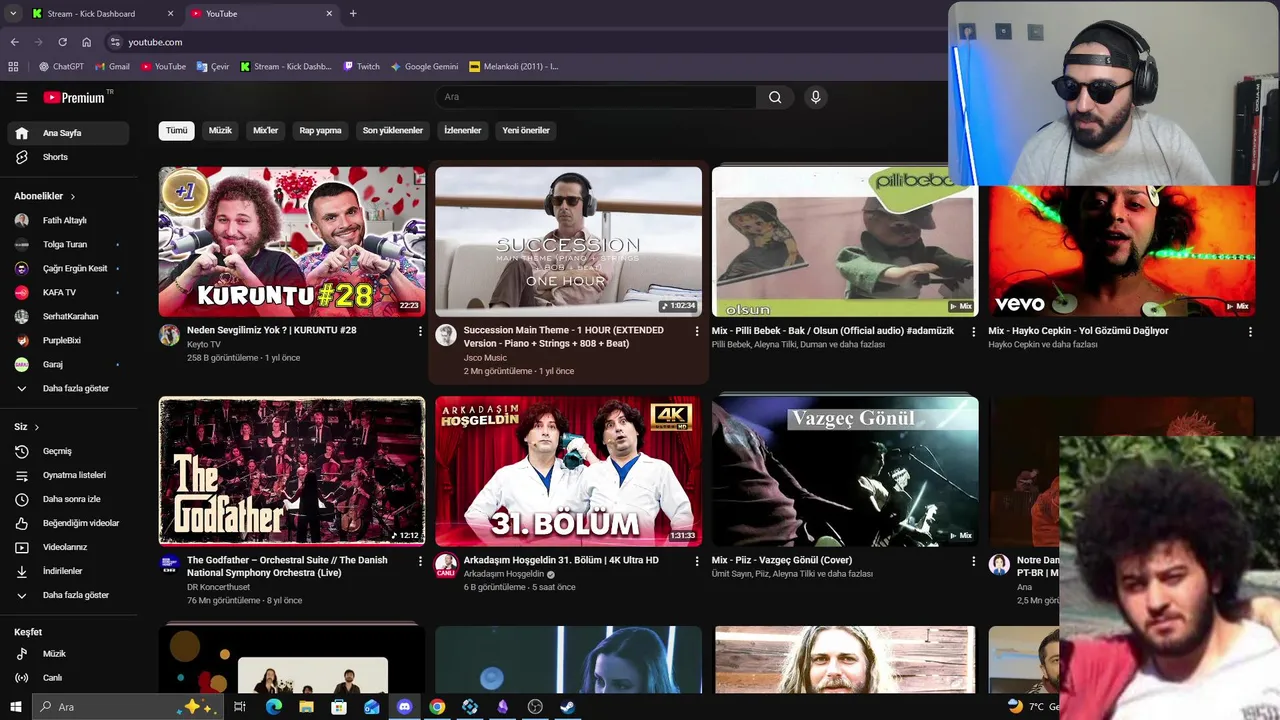Play the Succession One Hour thumbnail
The image size is (1280, 720).
[x=568, y=241]
